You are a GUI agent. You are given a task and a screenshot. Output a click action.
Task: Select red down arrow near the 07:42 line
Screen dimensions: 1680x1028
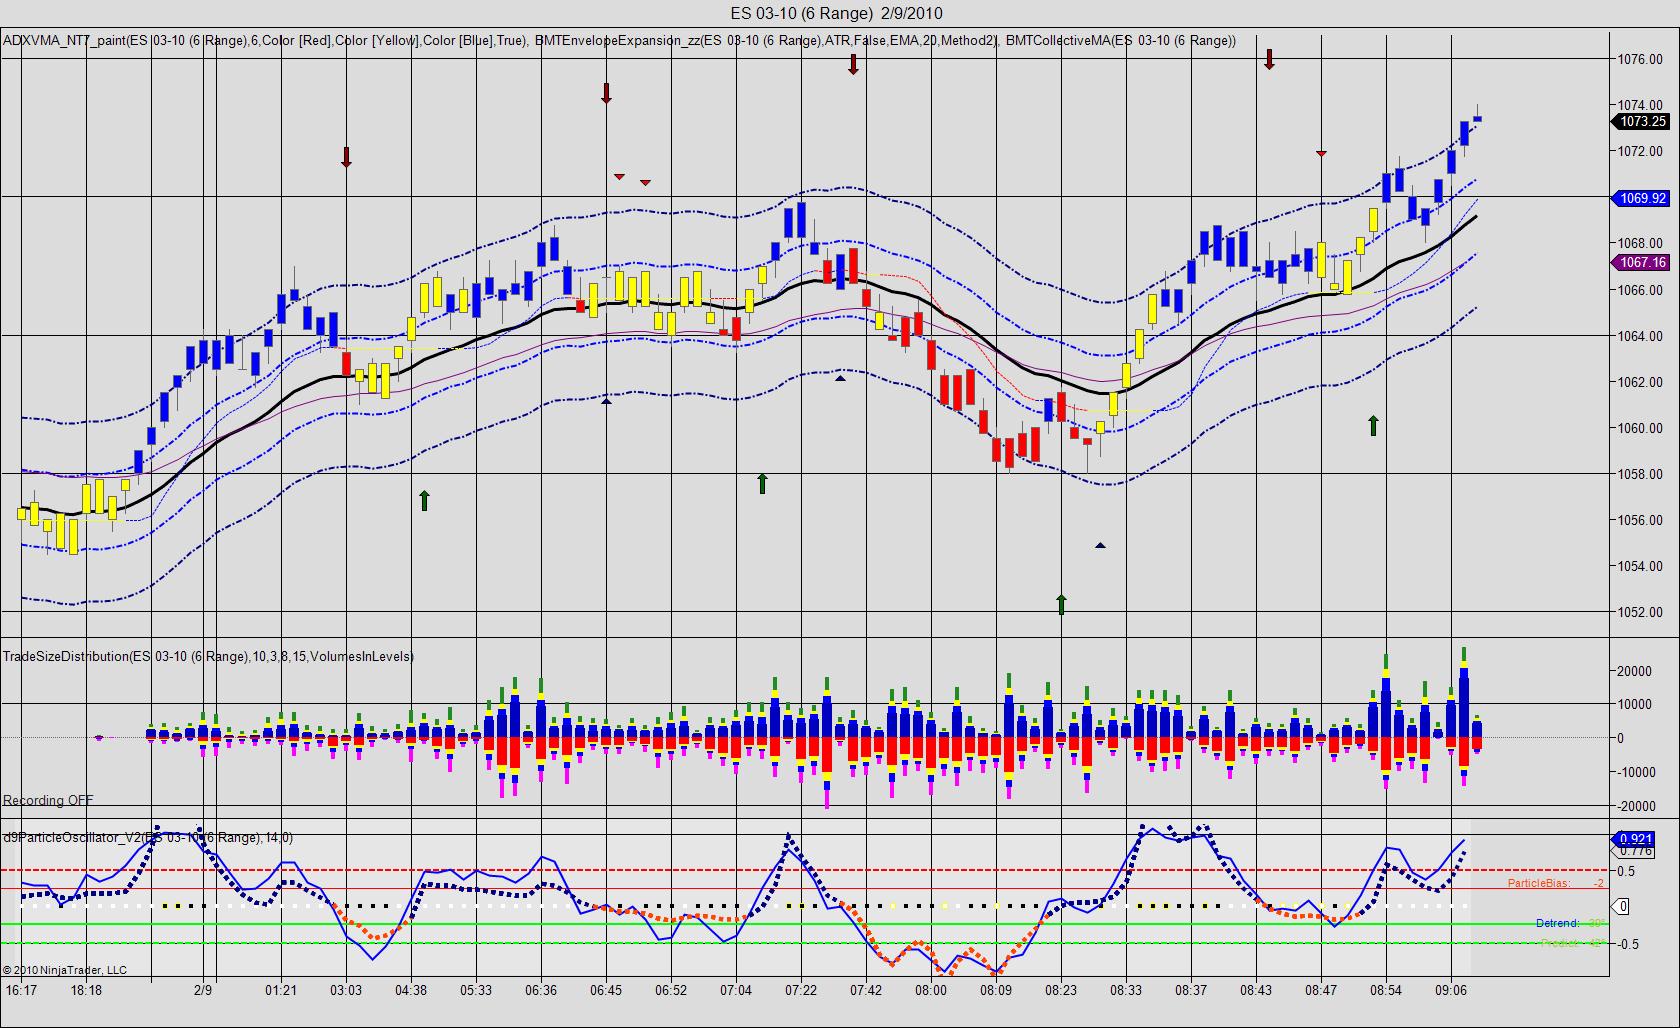coord(853,65)
